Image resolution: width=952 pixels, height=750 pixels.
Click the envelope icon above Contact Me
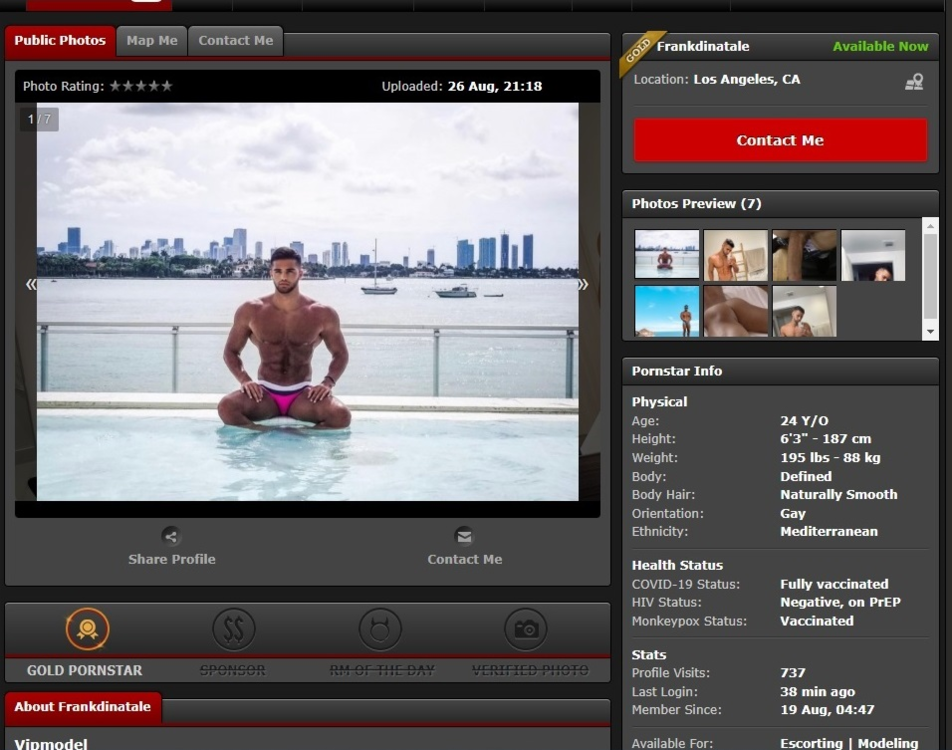[464, 535]
